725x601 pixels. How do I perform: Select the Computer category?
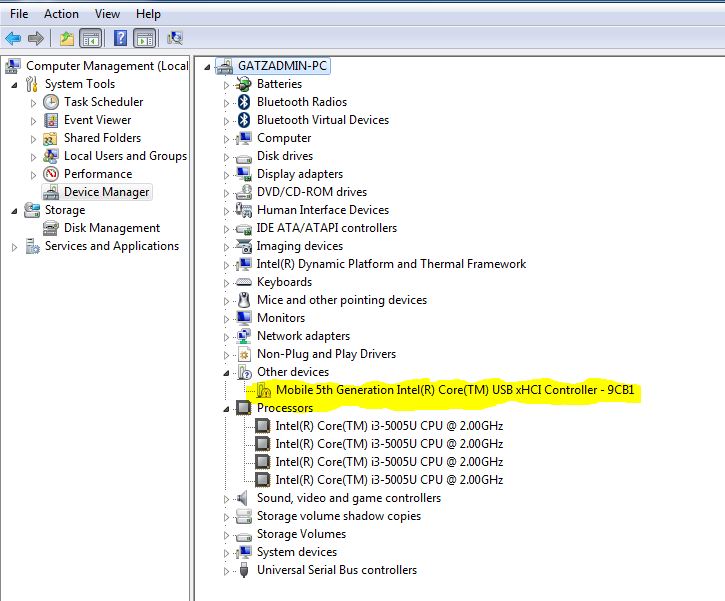284,138
